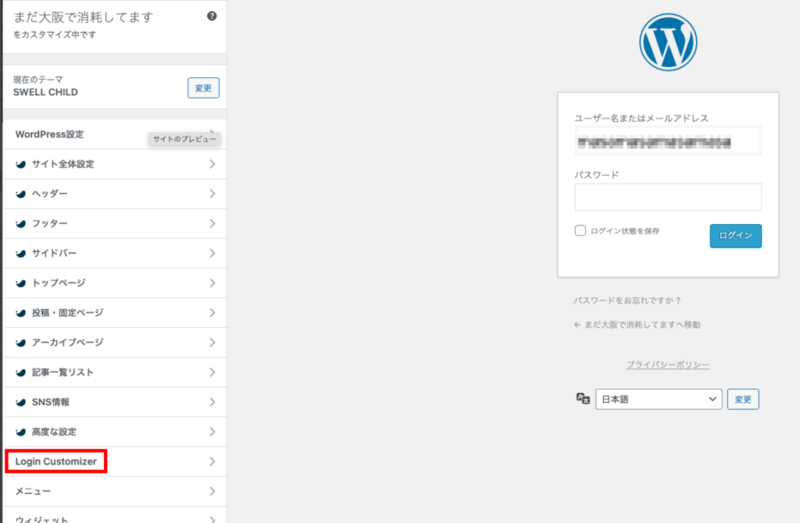Expand アーカイブページ section chevron
Image resolution: width=800 pixels, height=523 pixels.
[212, 342]
